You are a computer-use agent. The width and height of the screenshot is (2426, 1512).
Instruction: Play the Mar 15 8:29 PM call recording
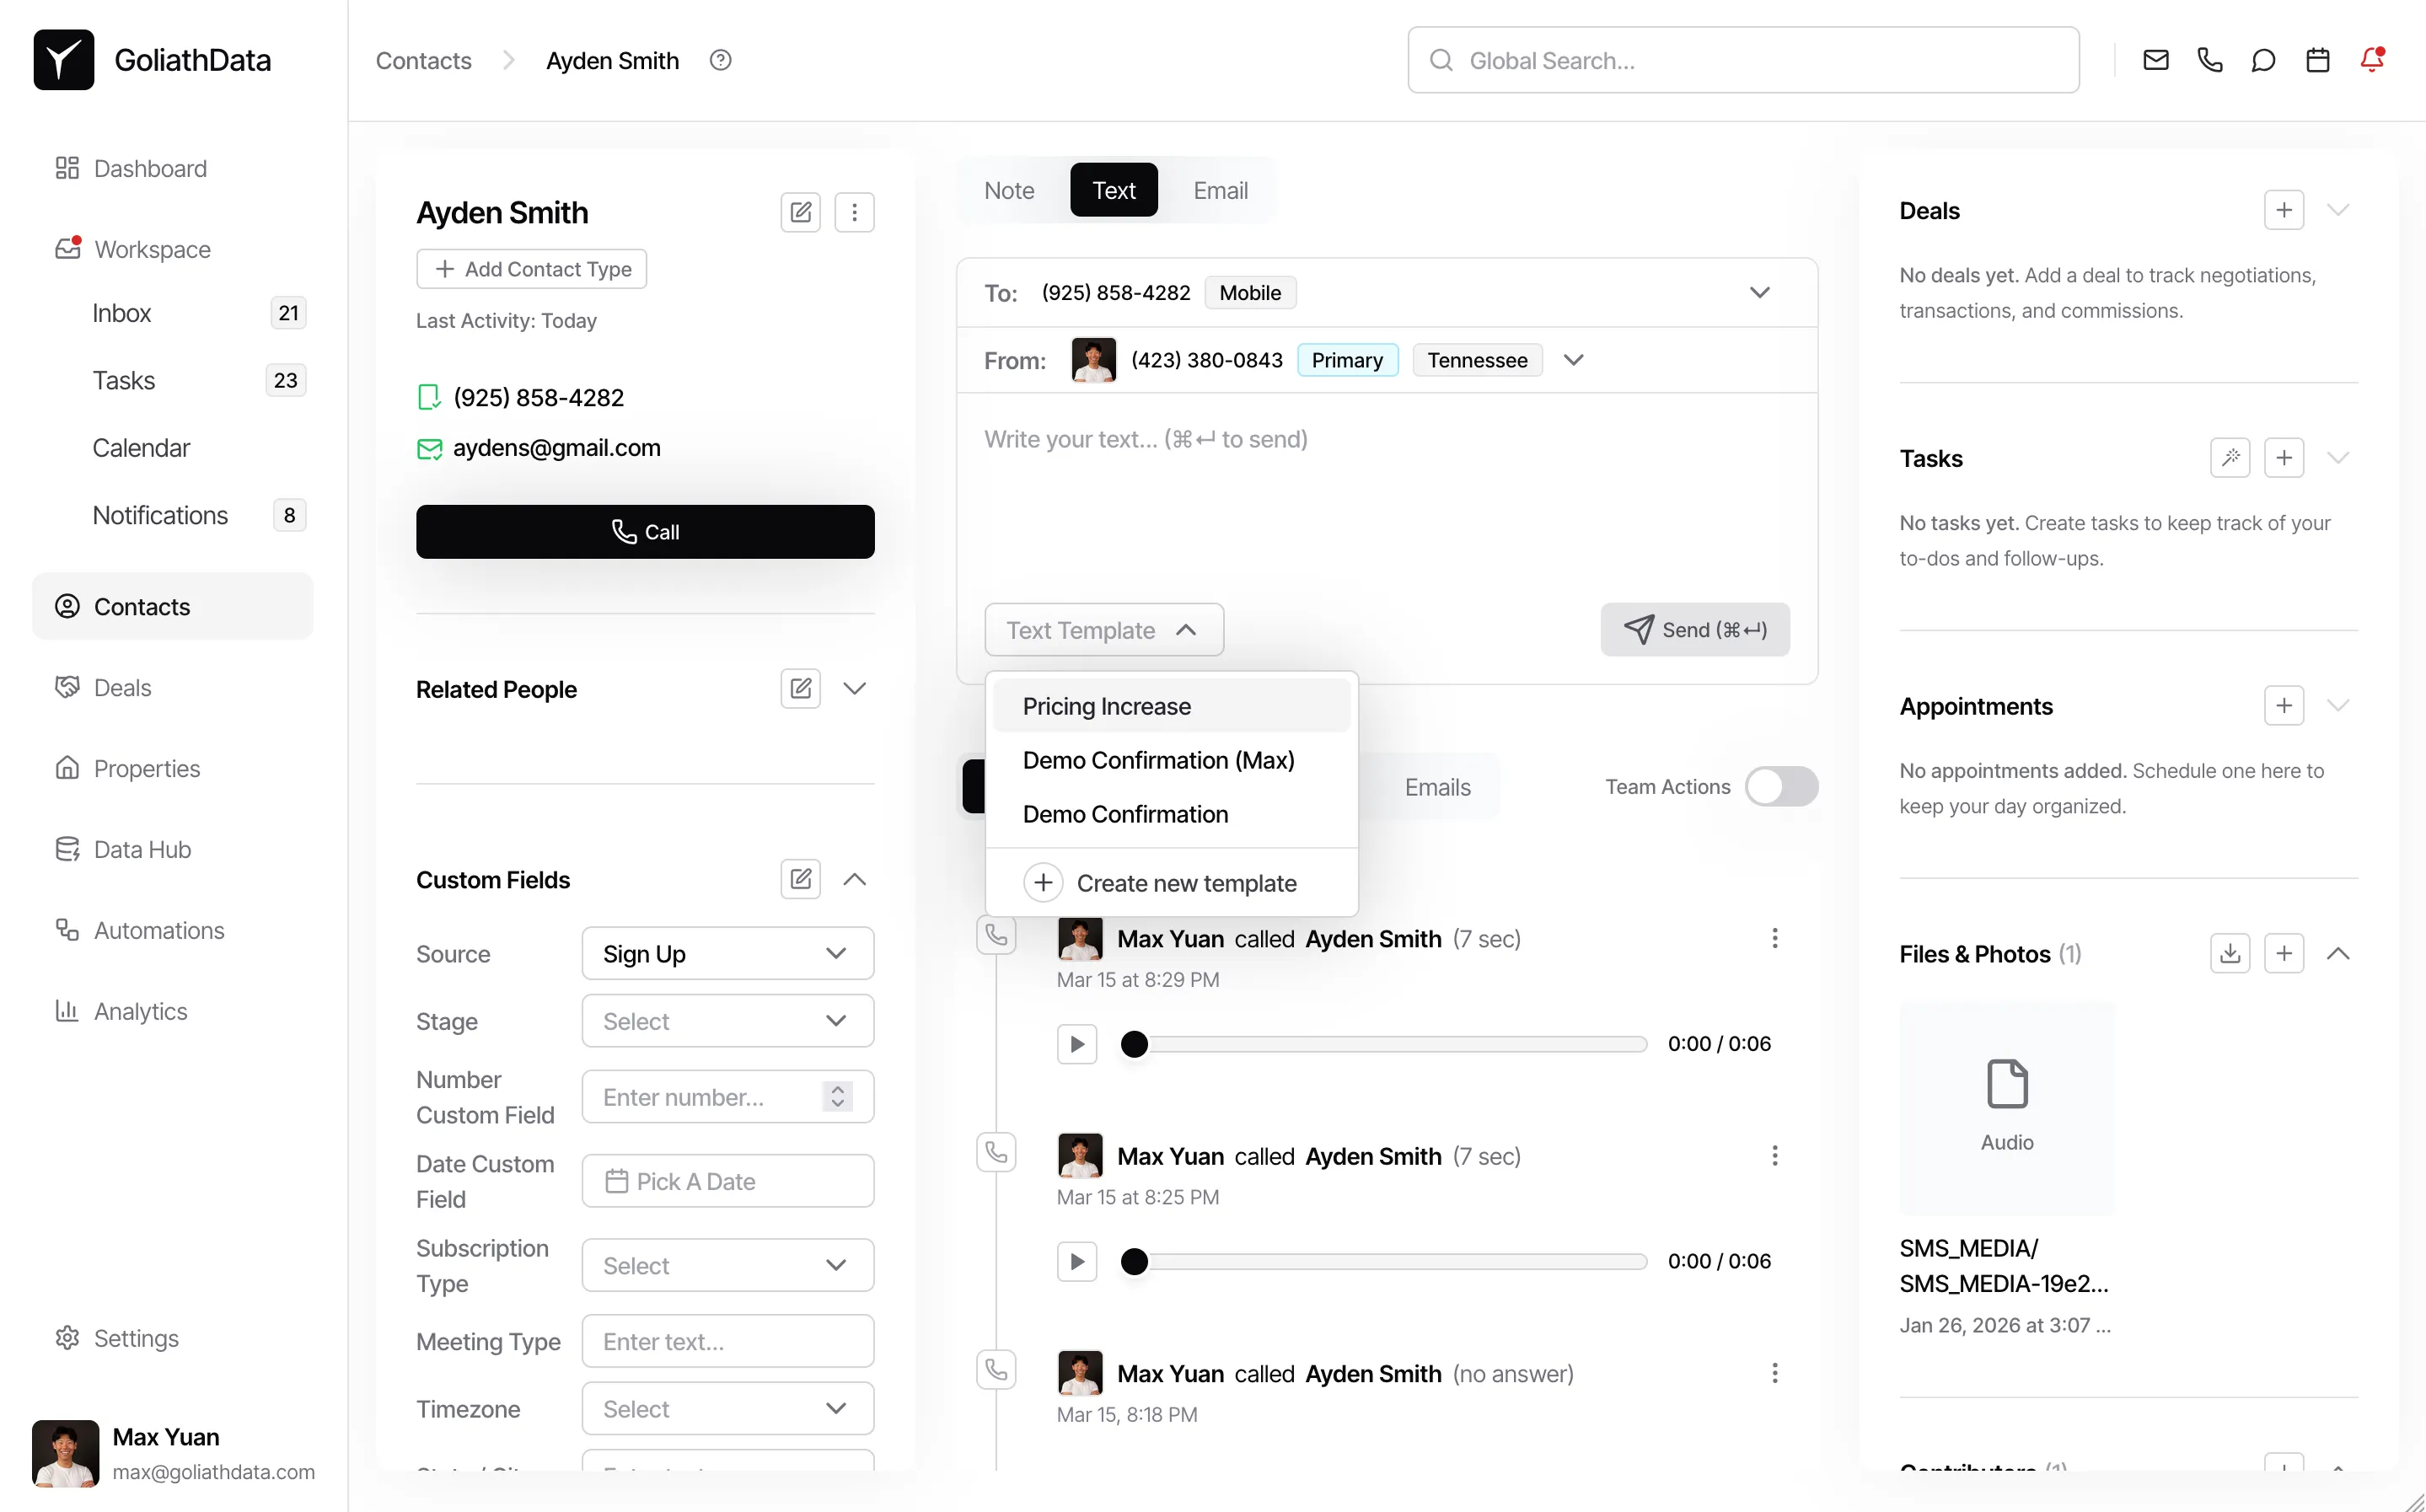[1077, 1044]
